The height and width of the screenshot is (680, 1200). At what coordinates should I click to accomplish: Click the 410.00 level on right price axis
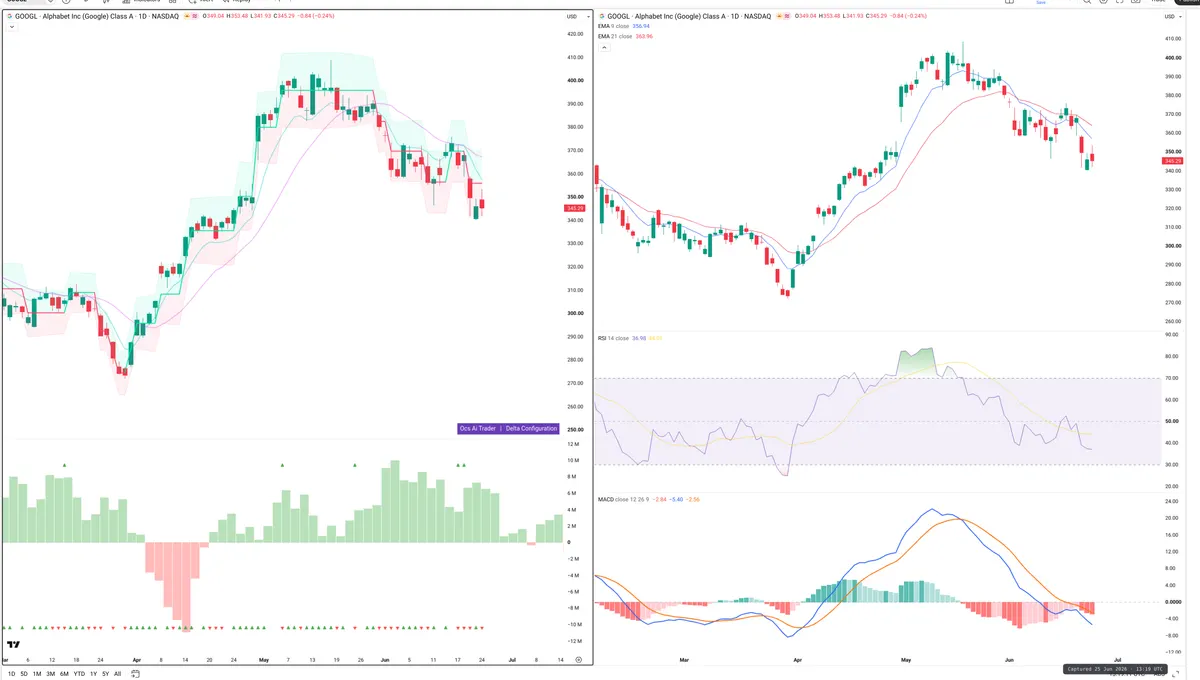(1172, 39)
